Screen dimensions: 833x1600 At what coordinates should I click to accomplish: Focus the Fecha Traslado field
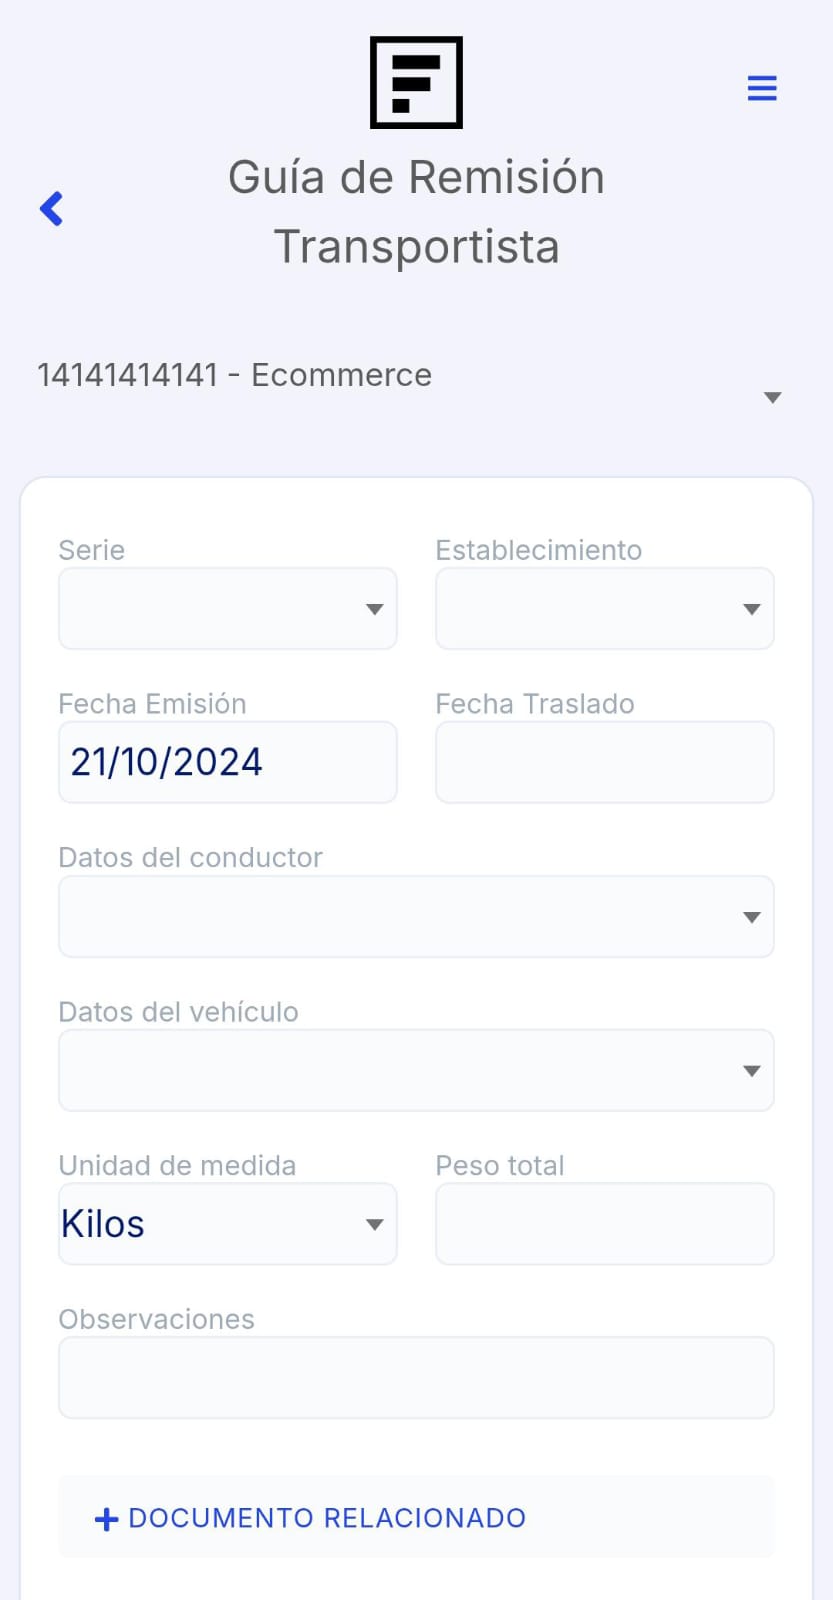pos(604,763)
